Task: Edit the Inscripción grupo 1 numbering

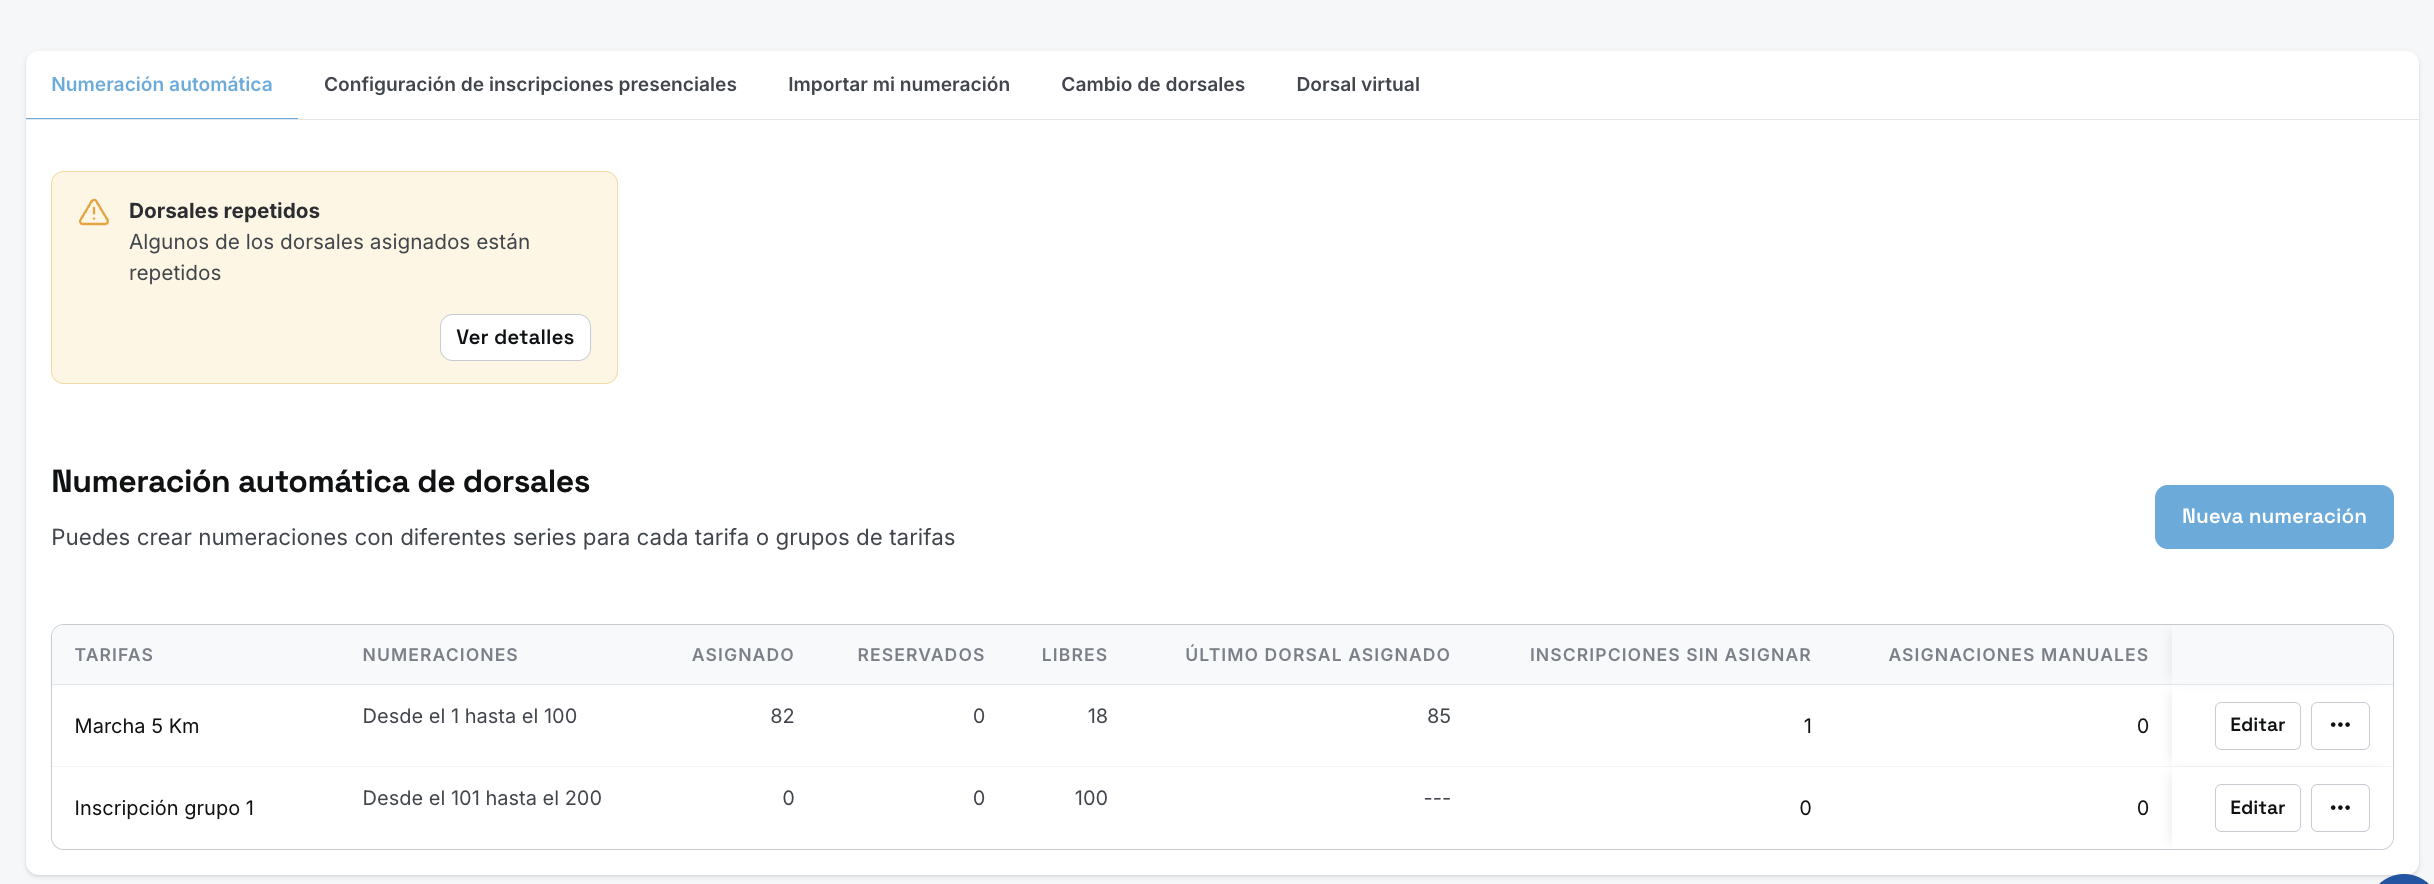Action: 2258,808
